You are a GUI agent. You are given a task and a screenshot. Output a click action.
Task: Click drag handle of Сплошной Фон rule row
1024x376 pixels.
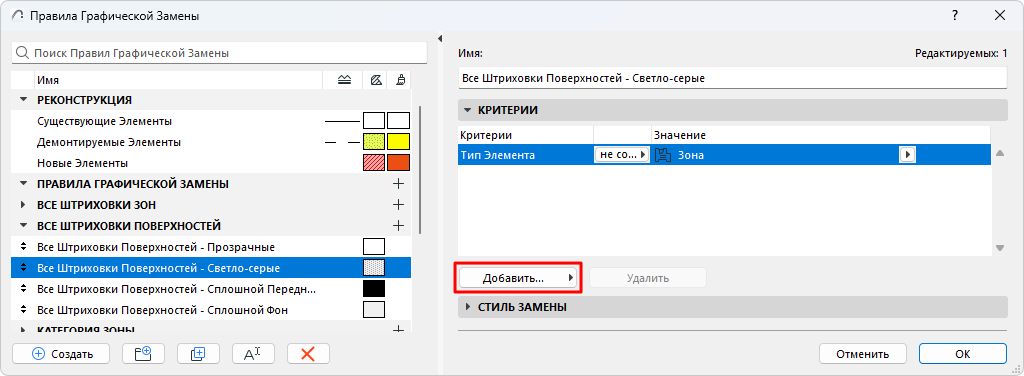[24, 309]
